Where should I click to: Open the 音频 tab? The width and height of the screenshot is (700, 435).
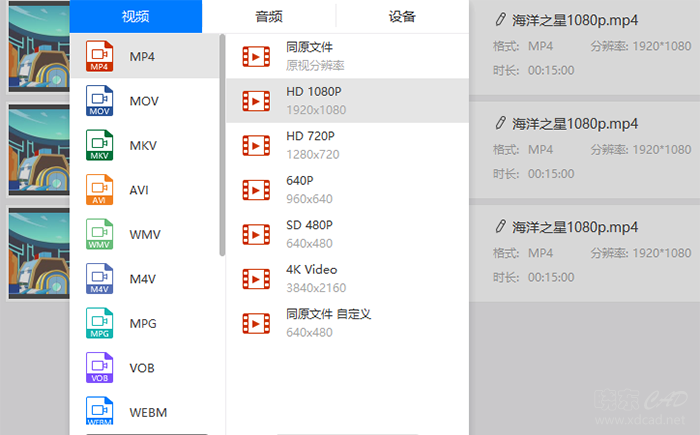click(x=269, y=17)
